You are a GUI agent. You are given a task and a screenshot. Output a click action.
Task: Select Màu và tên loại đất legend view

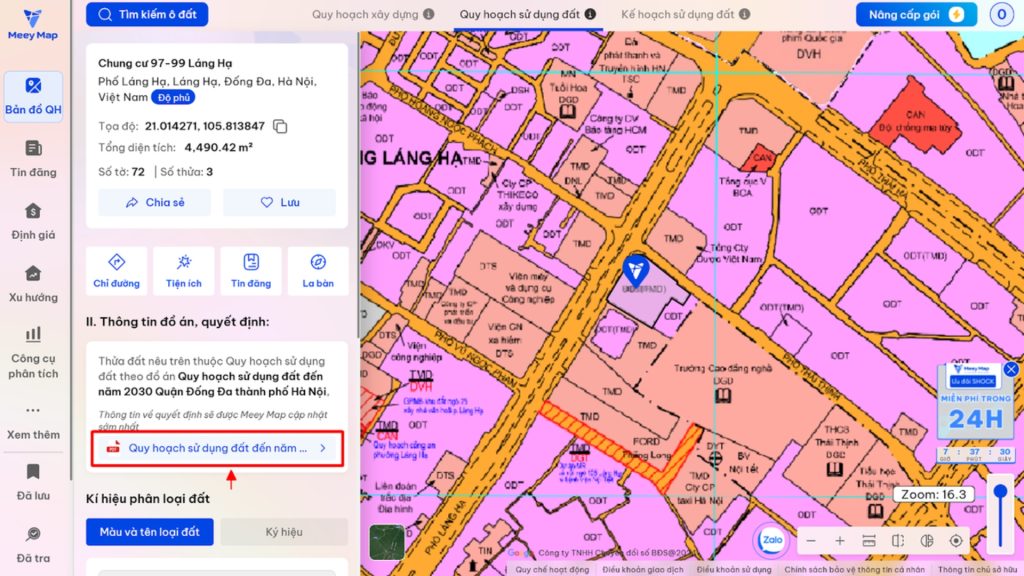pos(149,532)
